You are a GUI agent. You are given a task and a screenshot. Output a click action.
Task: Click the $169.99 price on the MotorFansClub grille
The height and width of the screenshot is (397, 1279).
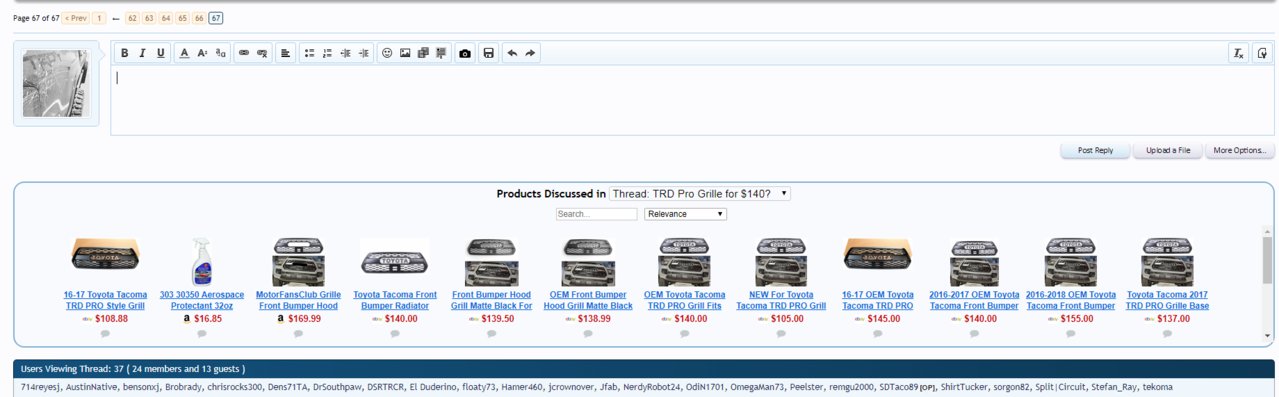(304, 318)
